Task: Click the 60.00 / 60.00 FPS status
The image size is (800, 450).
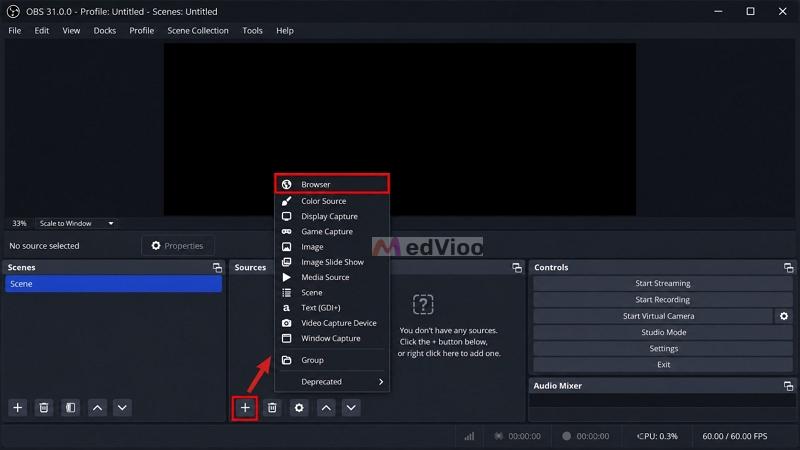Action: (735, 436)
